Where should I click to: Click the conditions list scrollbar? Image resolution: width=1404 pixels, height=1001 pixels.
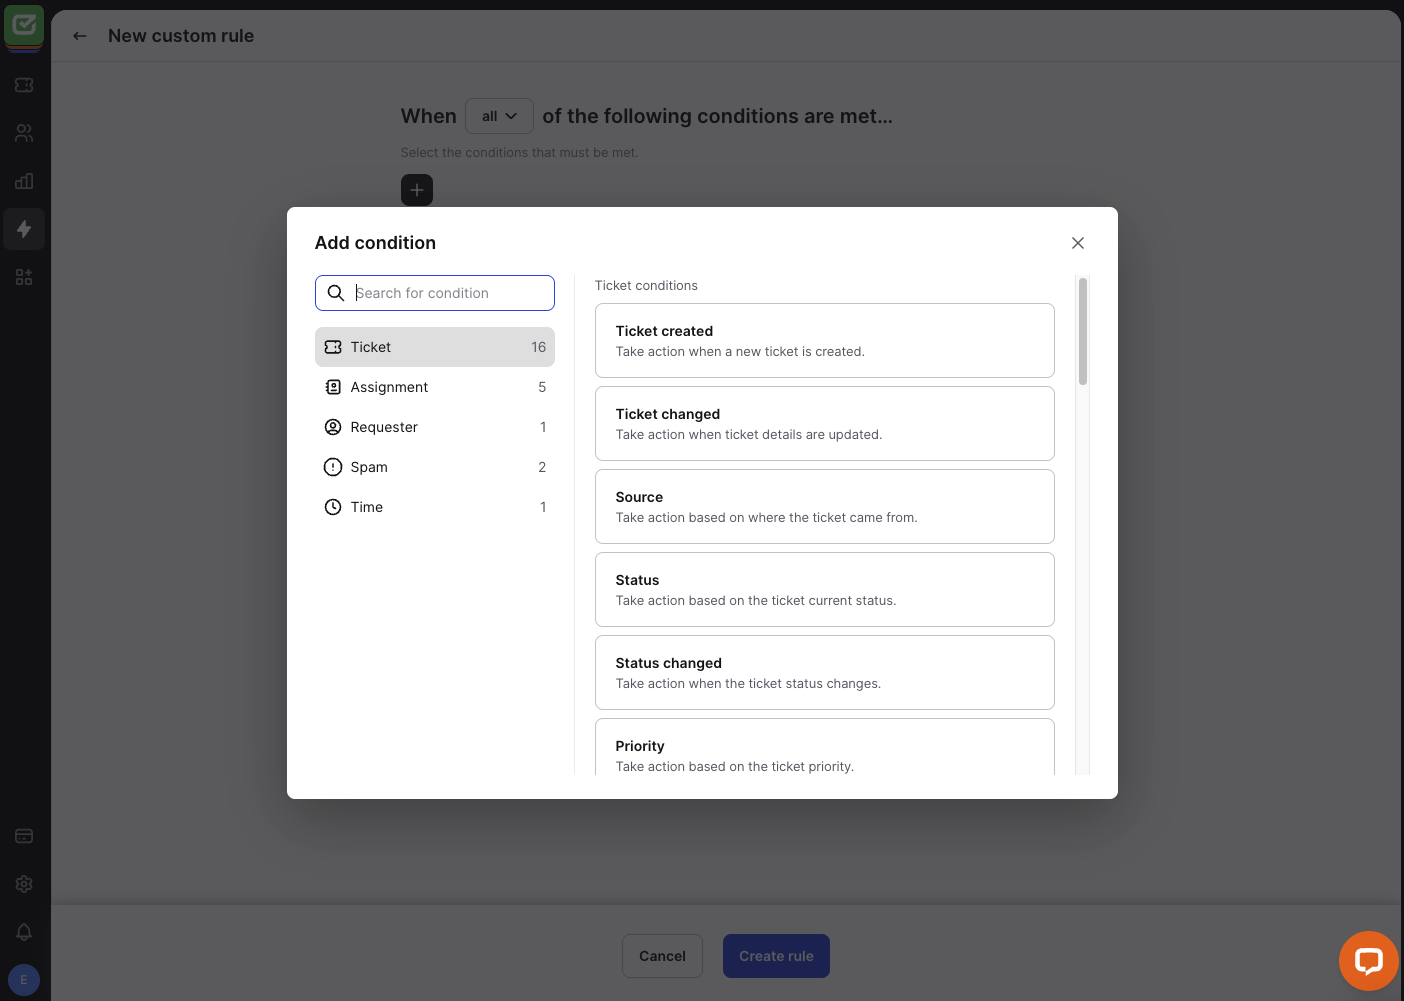point(1083,331)
